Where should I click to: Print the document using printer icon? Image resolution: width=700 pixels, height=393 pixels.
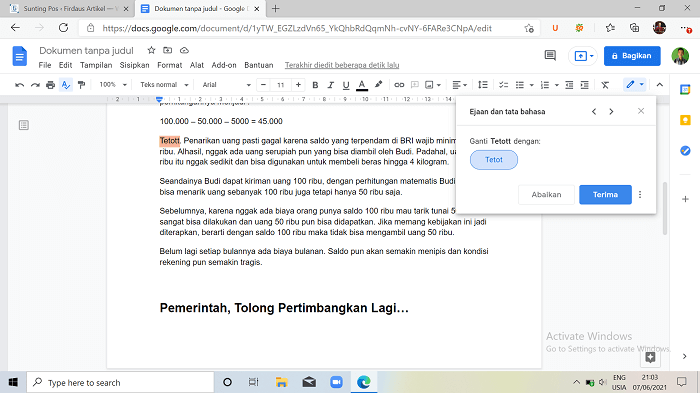50,85
